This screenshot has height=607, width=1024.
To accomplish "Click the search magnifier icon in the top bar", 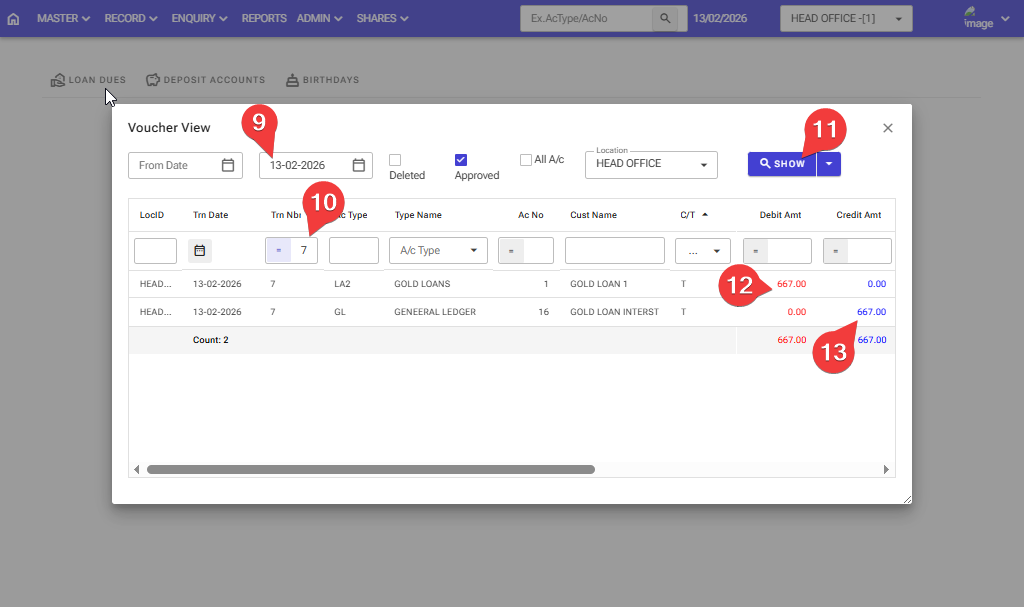I will coord(664,19).
